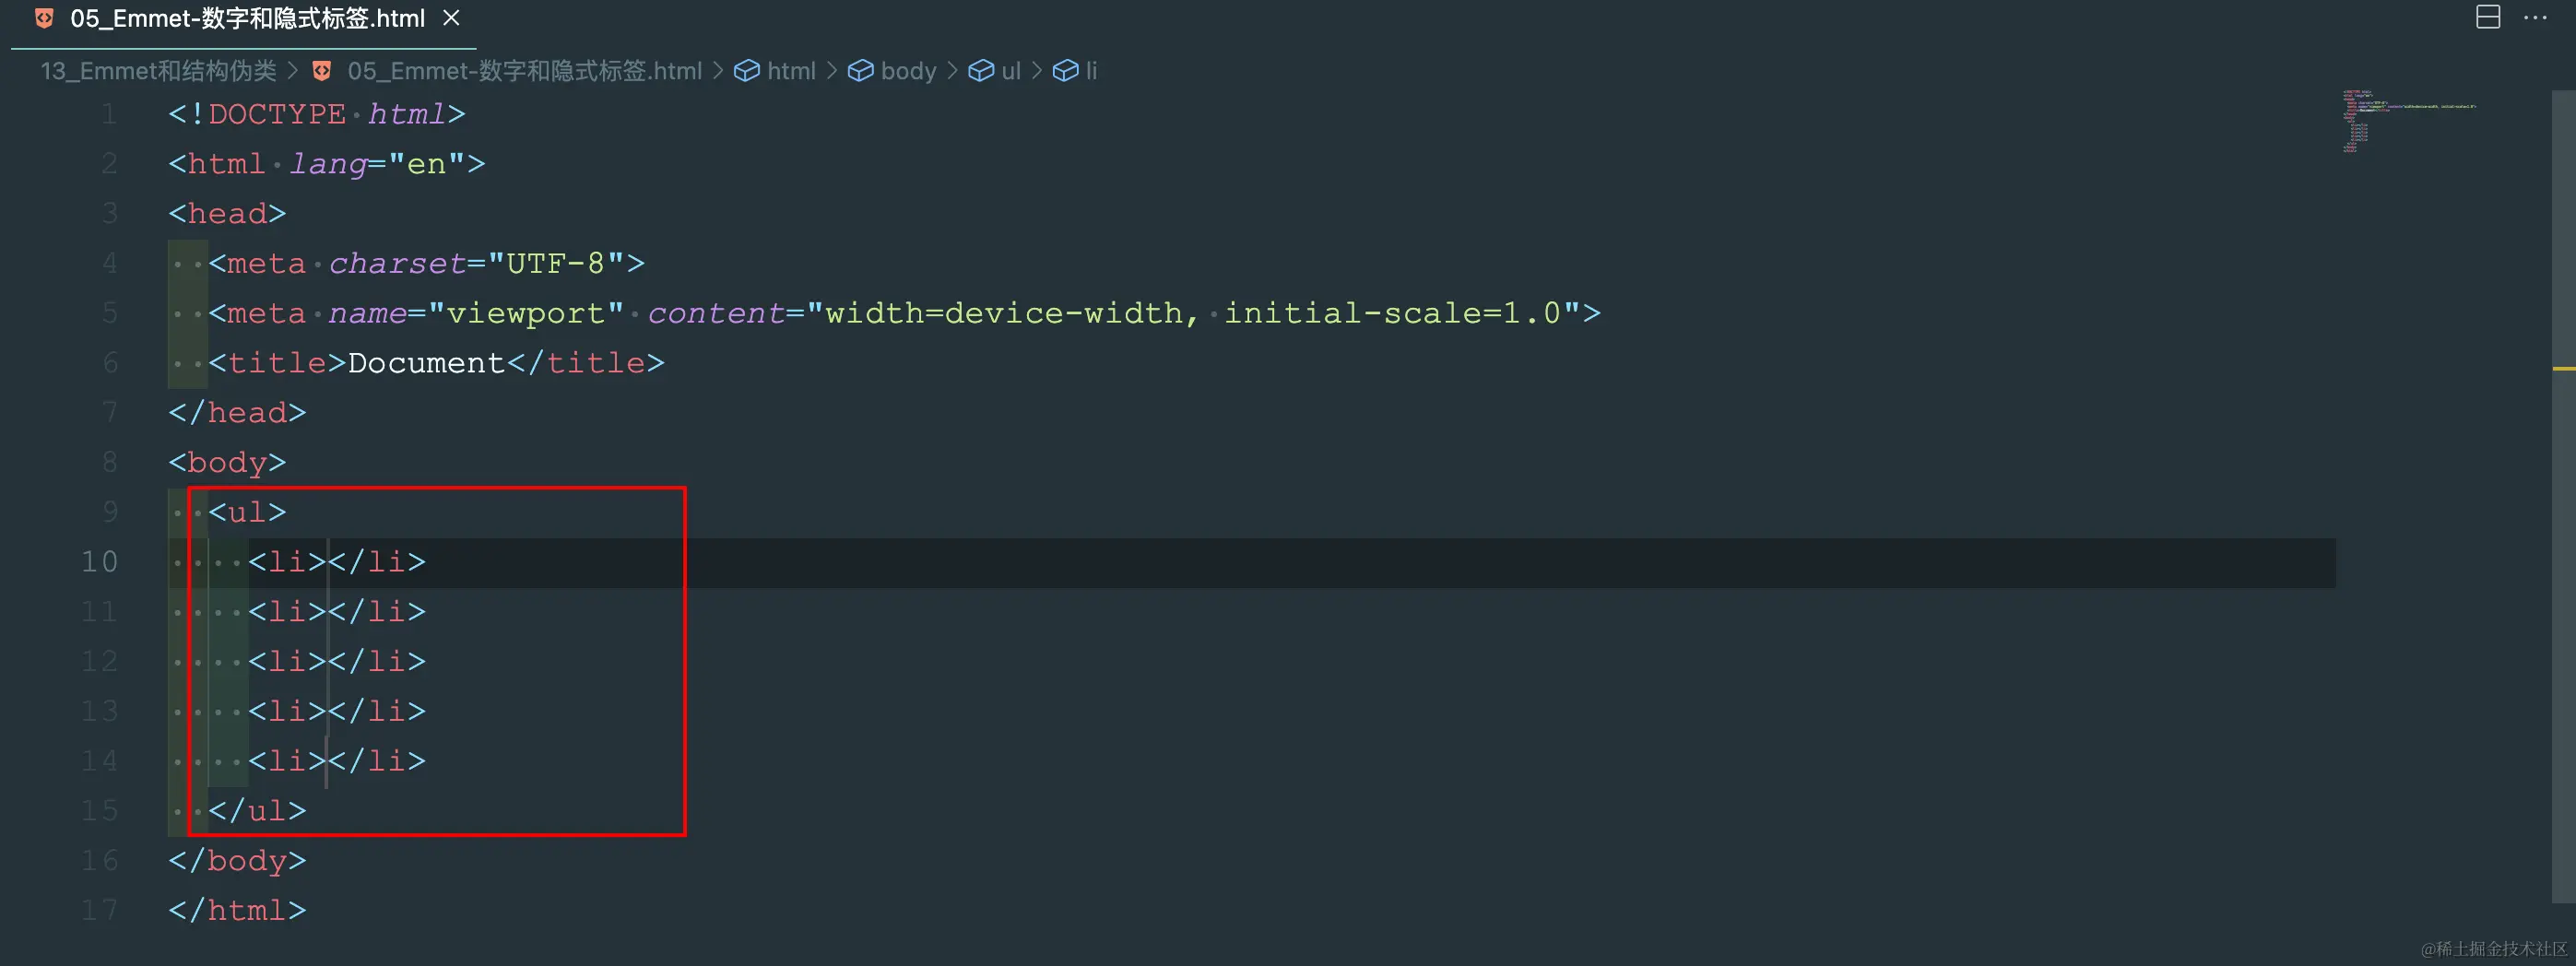Click line number 1 in the gutter

click(x=108, y=114)
